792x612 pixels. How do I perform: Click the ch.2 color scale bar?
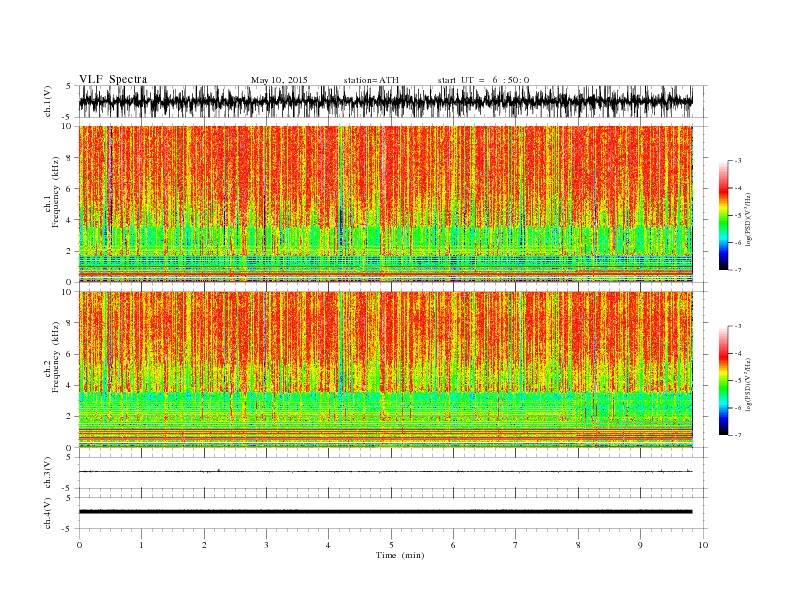pyautogui.click(x=723, y=380)
